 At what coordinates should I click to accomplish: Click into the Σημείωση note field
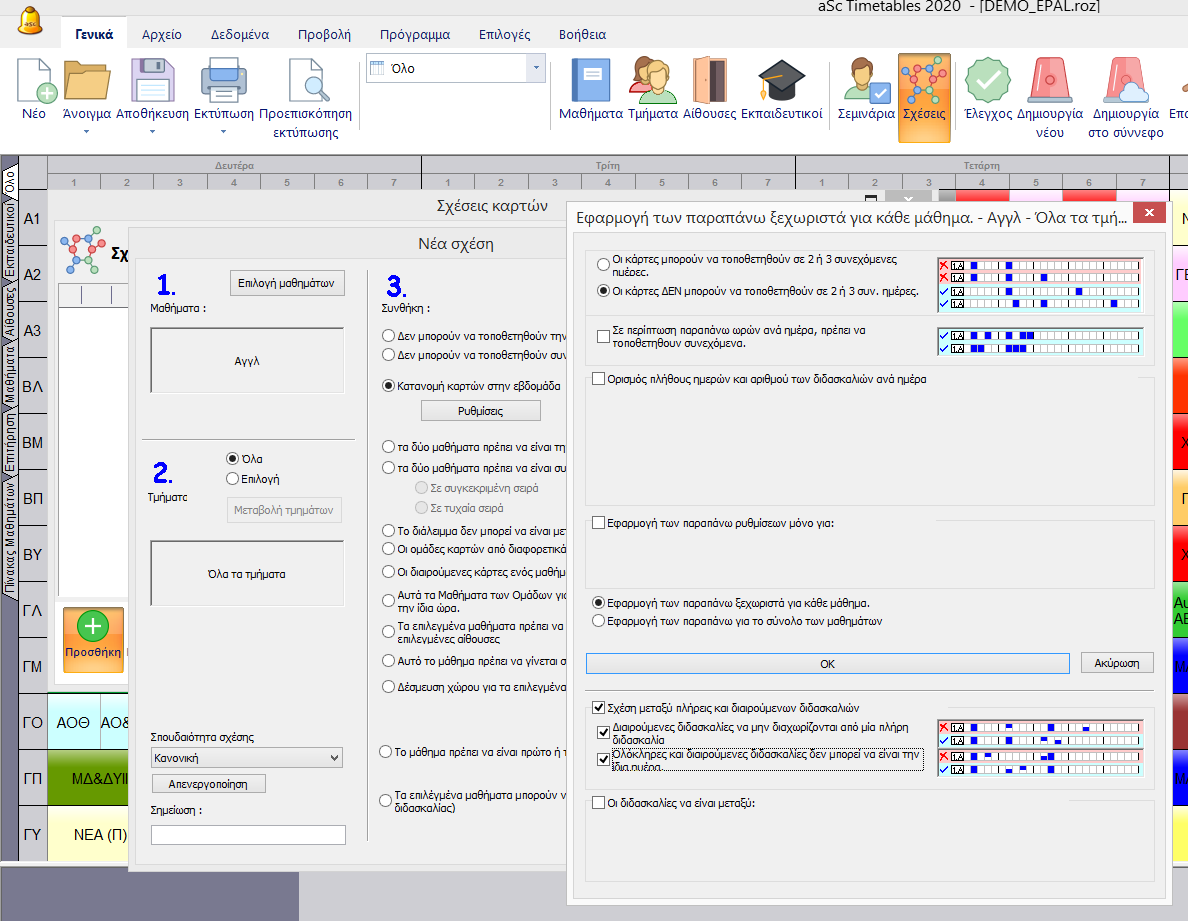(248, 834)
